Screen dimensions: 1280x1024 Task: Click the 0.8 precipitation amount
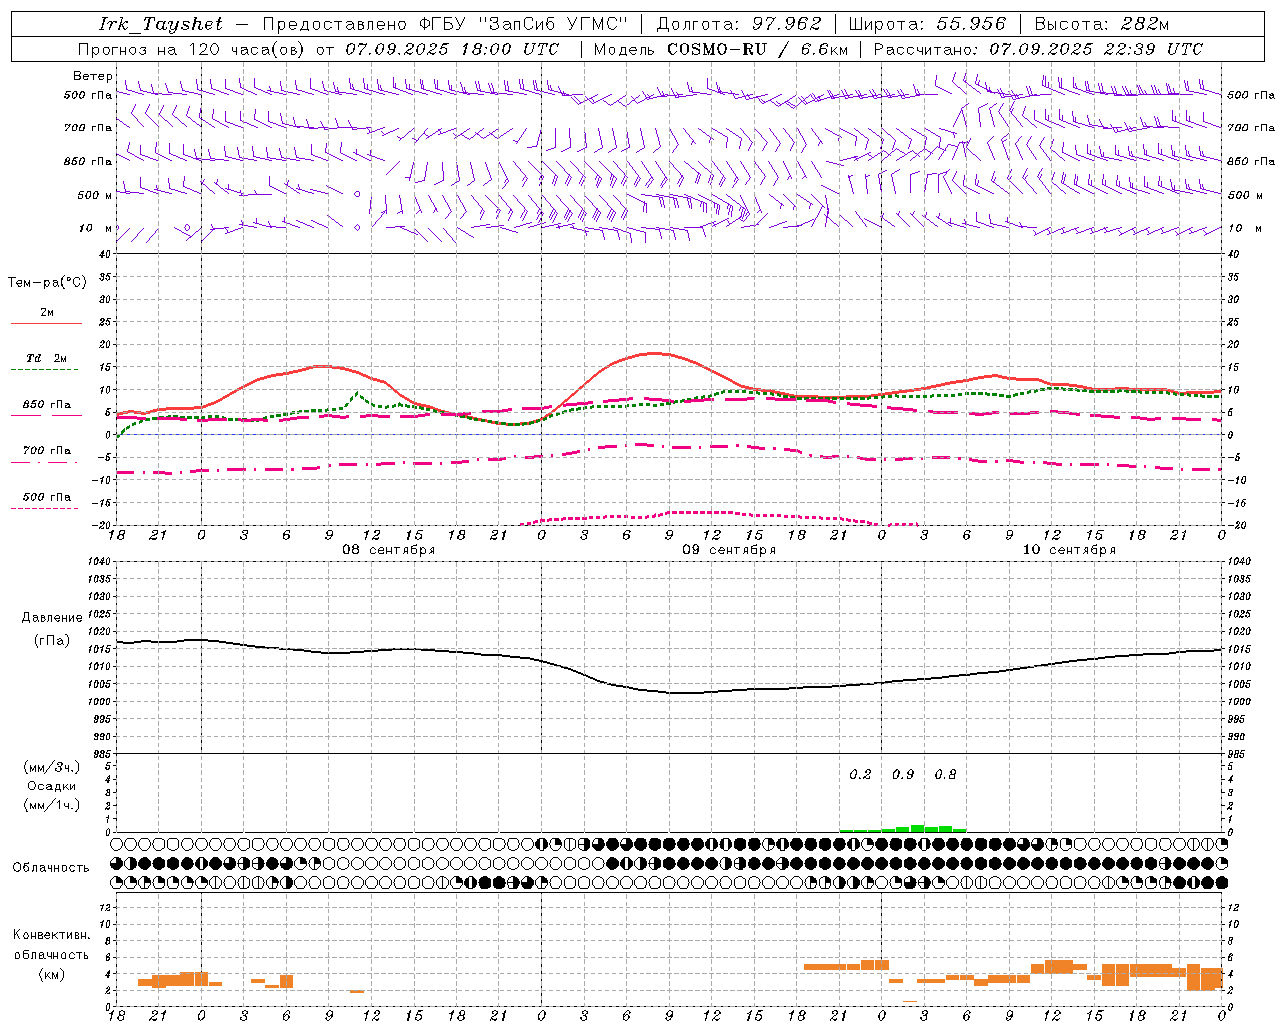(945, 774)
